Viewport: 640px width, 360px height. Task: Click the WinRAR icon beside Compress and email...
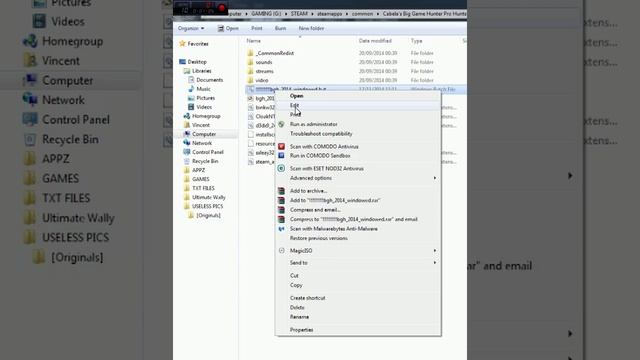[281, 210]
